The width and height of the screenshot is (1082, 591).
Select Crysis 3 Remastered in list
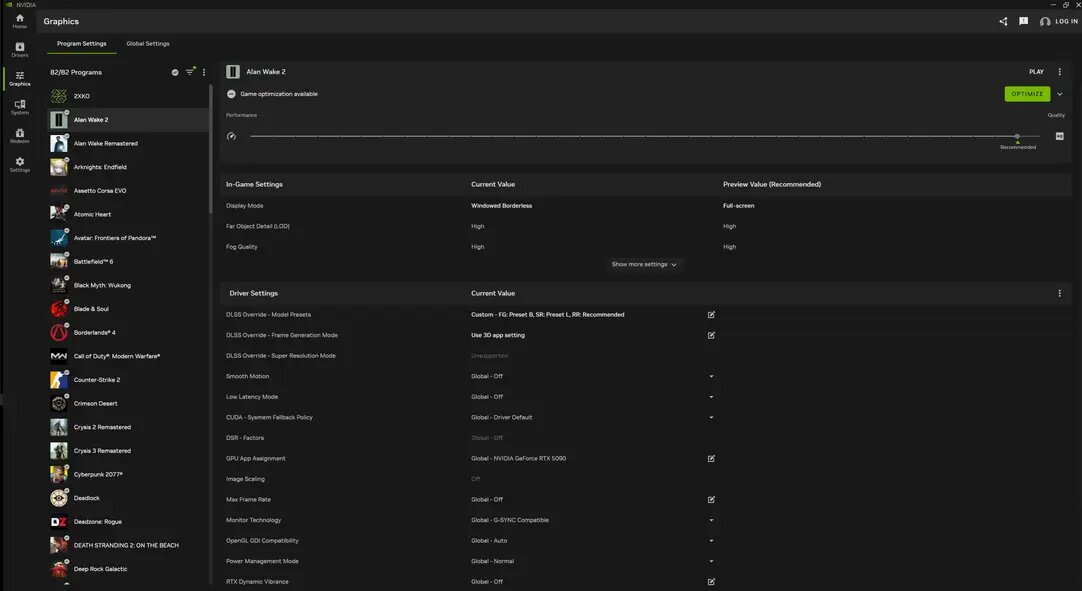coord(128,451)
